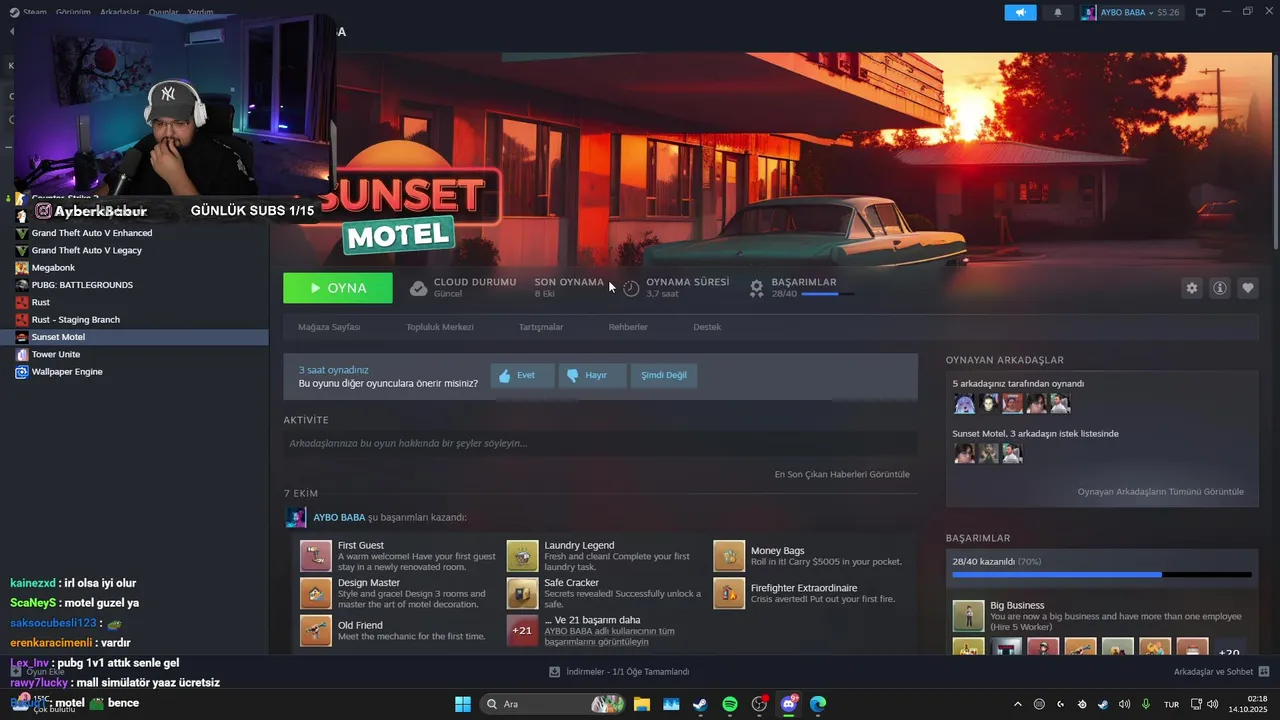Viewport: 1280px width, 720px height.
Task: Click the Money Bags achievement icon
Action: coord(729,556)
